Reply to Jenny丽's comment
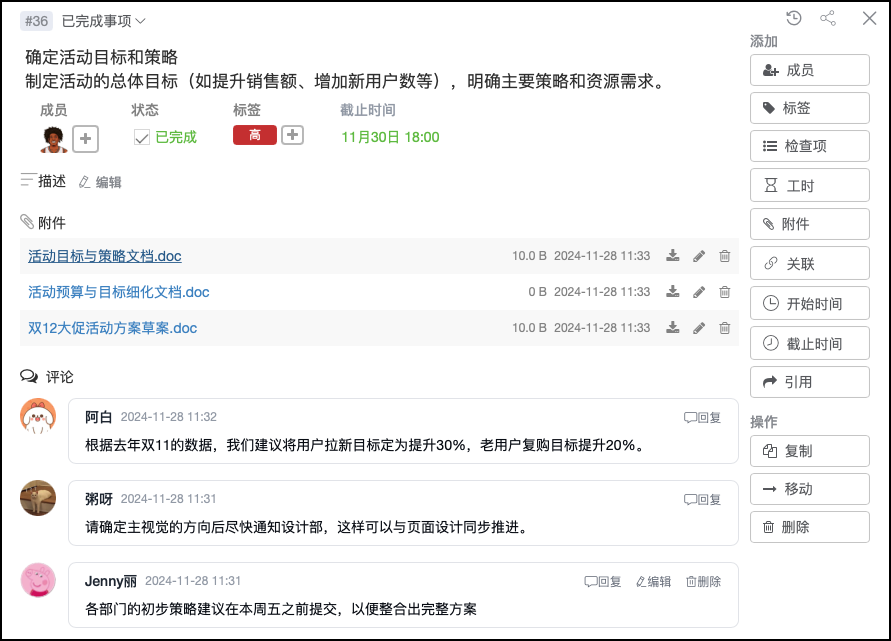 pos(603,581)
